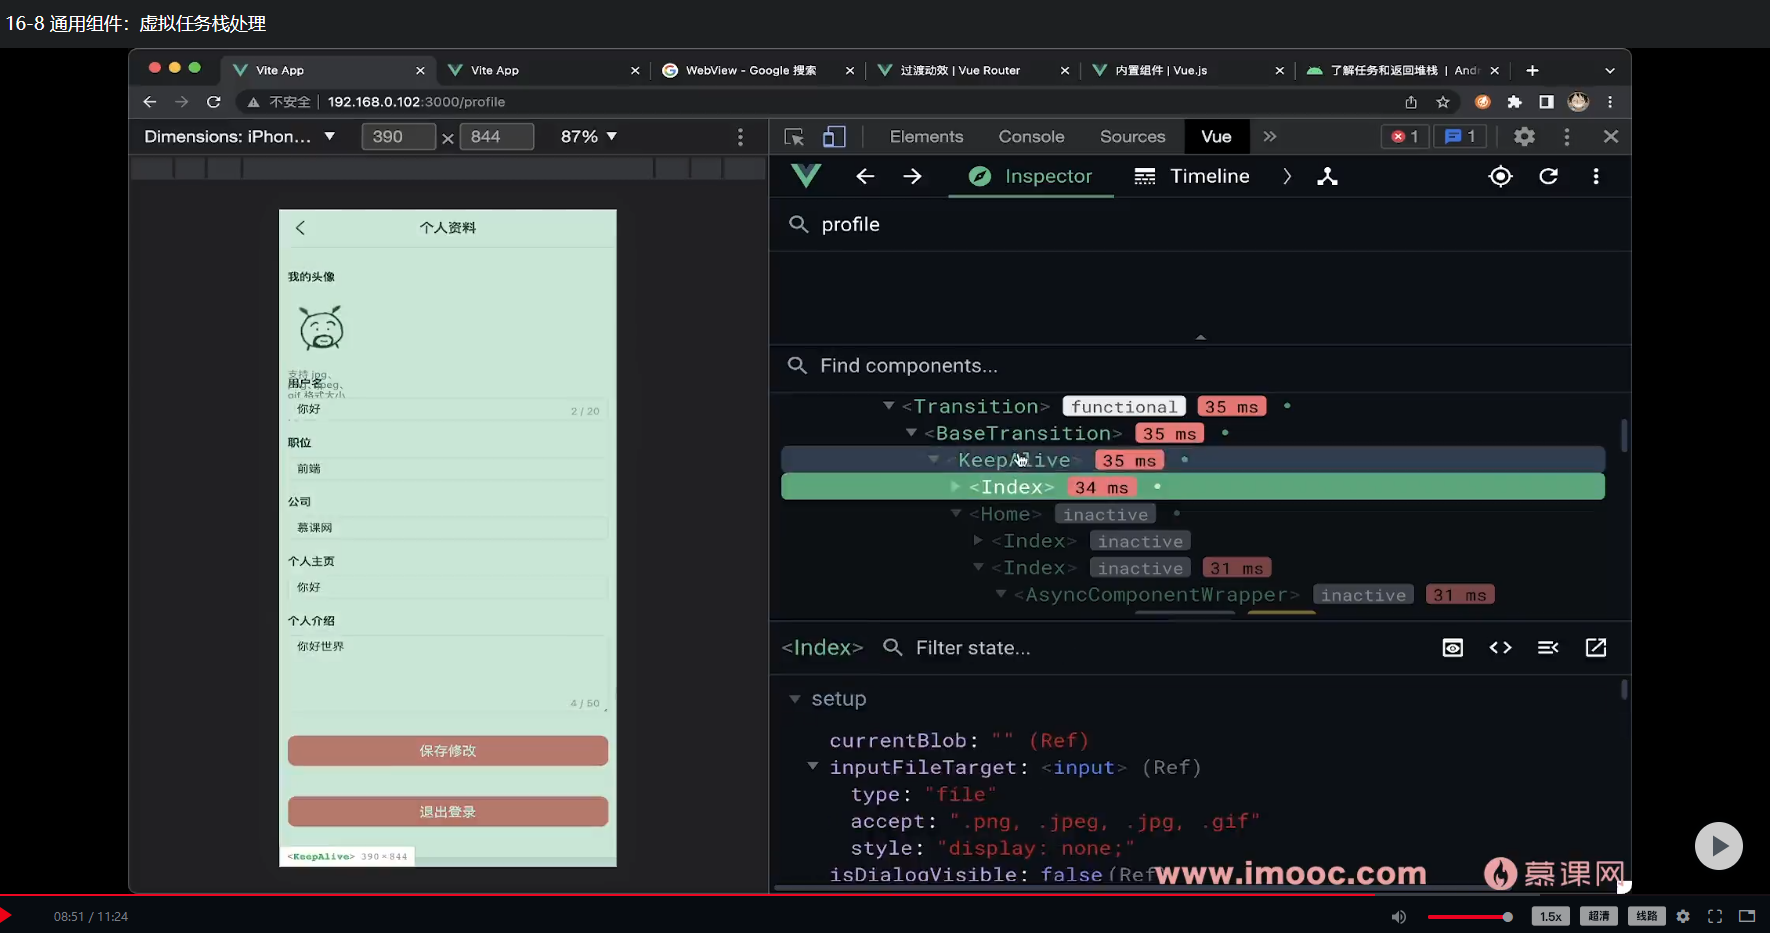Screen dimensions: 1770x933
Task: Switch to the Sources tab
Action: pyautogui.click(x=1133, y=136)
